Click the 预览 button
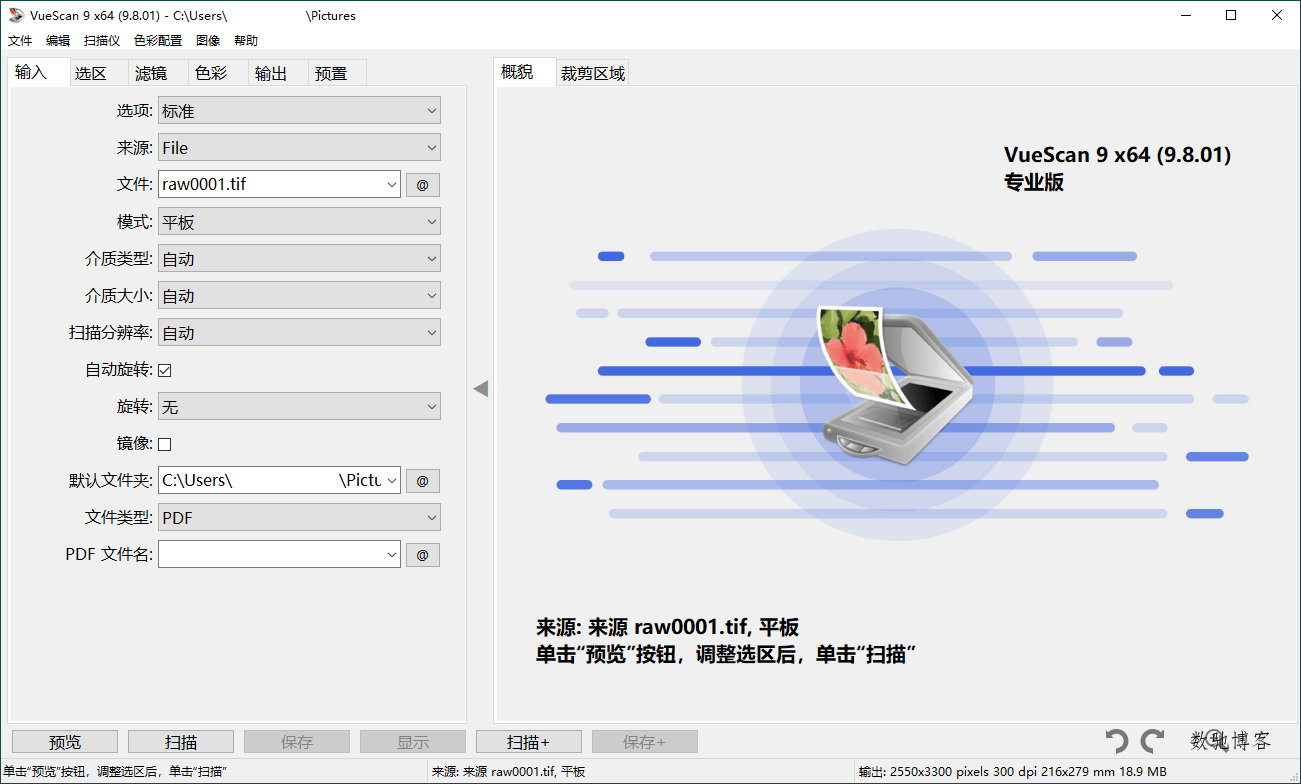The width and height of the screenshot is (1301, 784). pos(65,742)
